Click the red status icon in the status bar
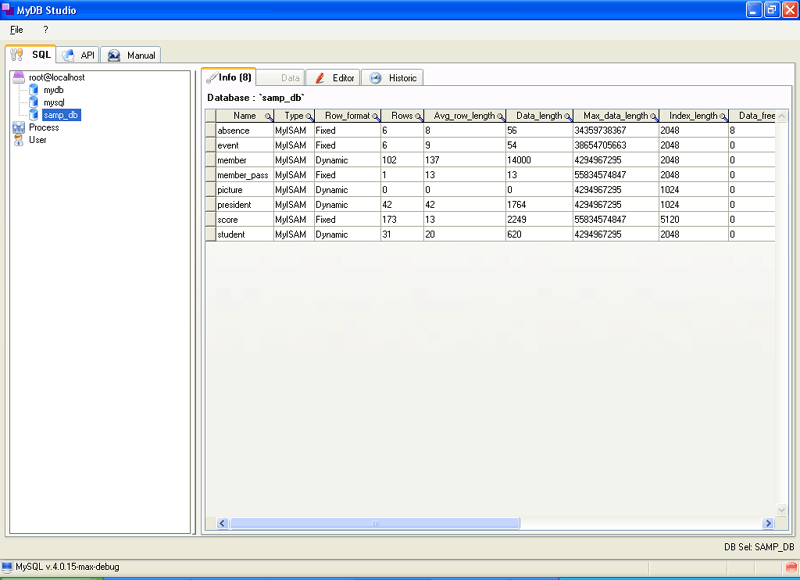The height and width of the screenshot is (580, 800). point(791,567)
